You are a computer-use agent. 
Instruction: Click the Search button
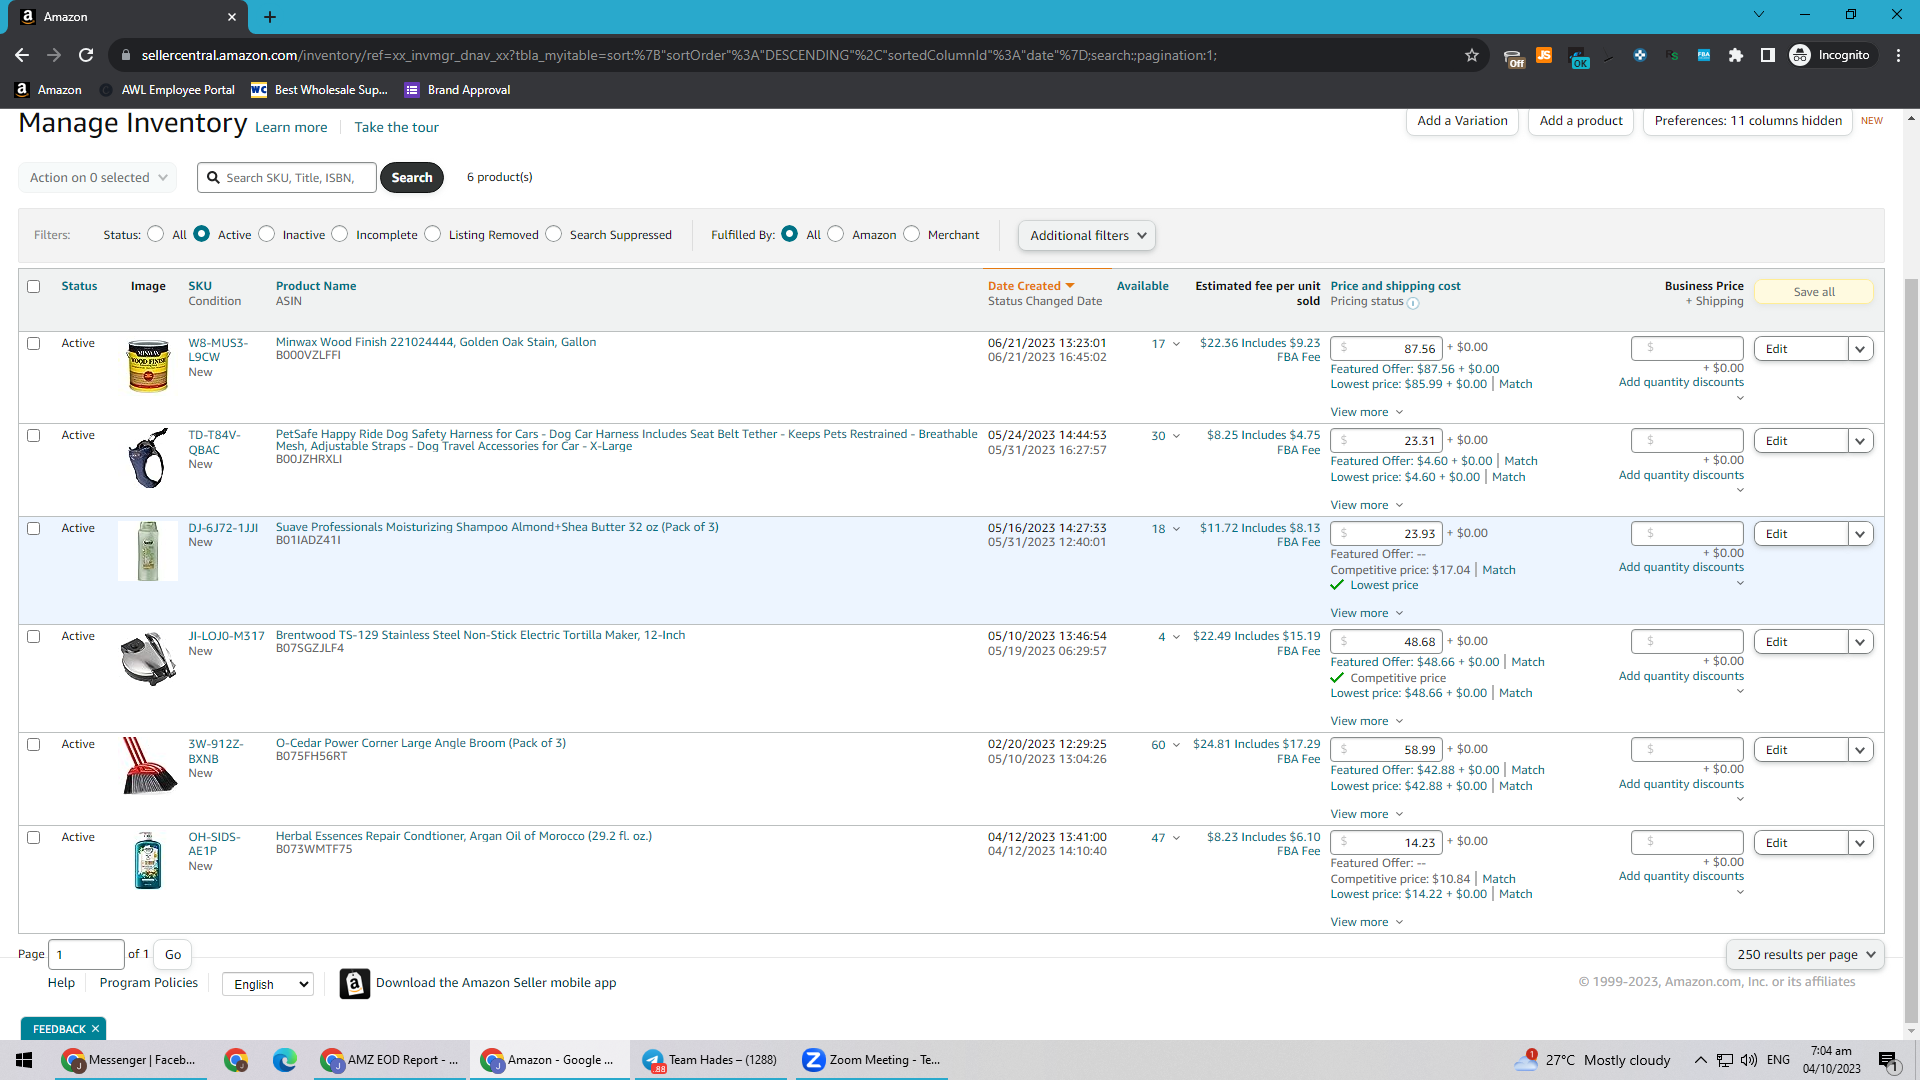click(412, 178)
